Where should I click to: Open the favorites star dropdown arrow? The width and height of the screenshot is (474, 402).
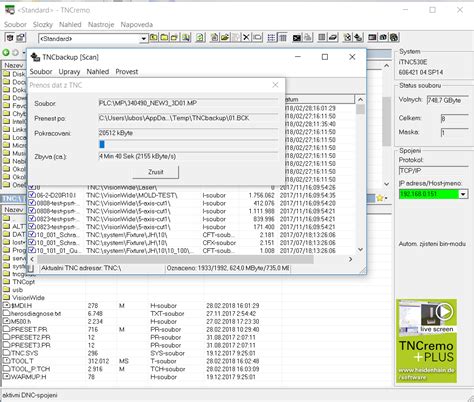386,198
